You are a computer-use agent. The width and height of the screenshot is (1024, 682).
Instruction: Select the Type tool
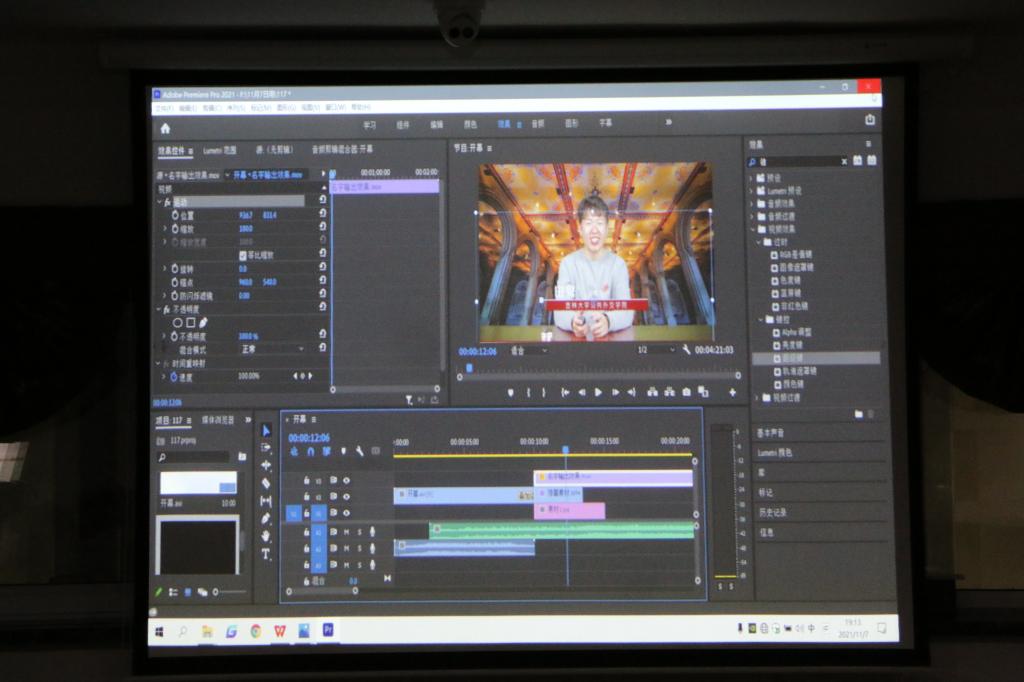(x=266, y=554)
